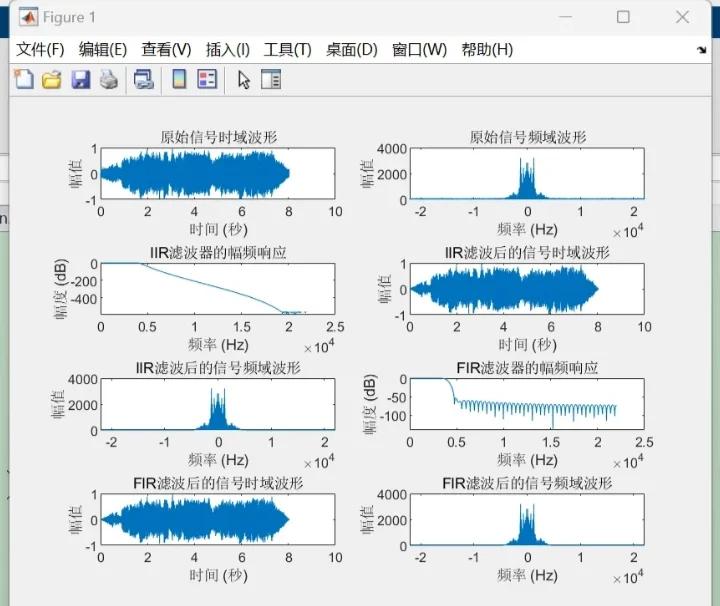This screenshot has height=606, width=720.
Task: Open the 文件(F) menu
Action: pos(40,50)
